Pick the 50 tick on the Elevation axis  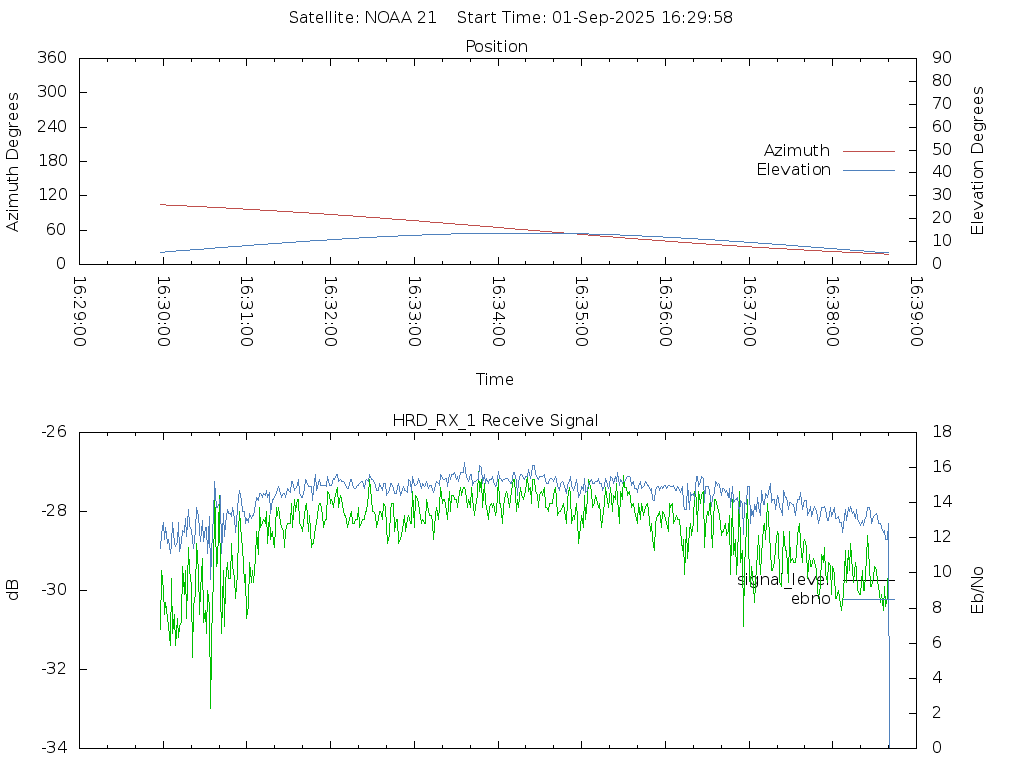tap(942, 150)
